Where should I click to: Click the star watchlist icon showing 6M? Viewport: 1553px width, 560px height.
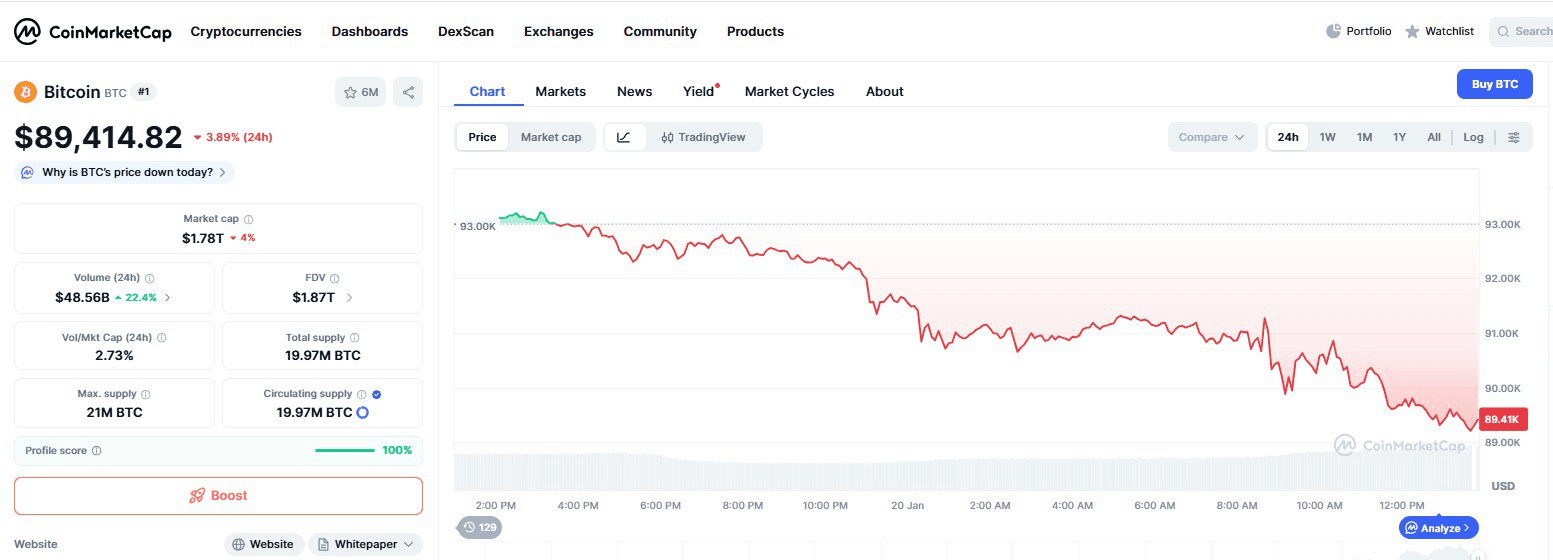(x=360, y=92)
